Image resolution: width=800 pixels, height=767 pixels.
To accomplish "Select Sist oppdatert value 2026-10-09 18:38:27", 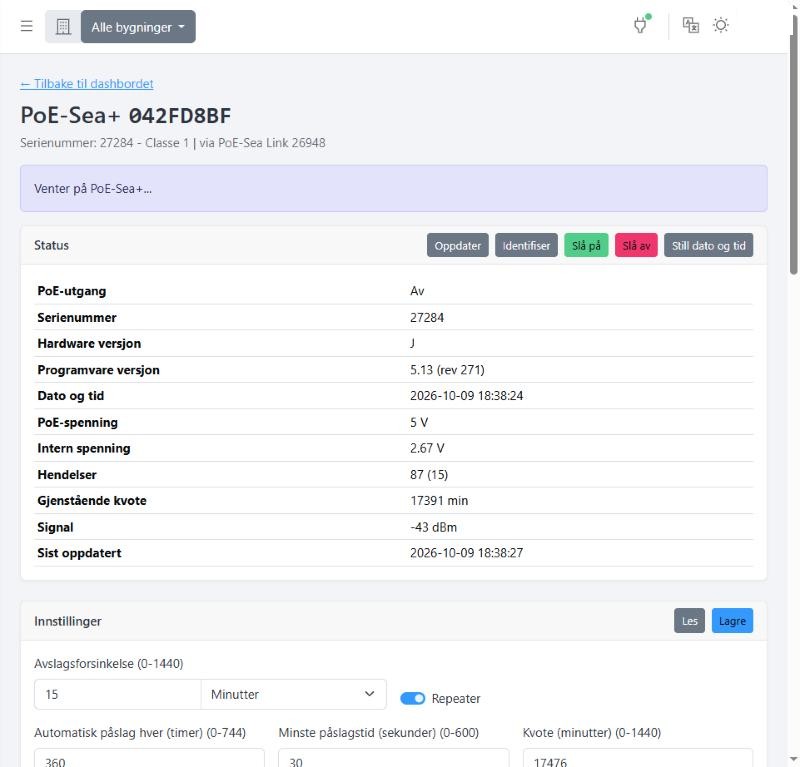I will (x=466, y=553).
